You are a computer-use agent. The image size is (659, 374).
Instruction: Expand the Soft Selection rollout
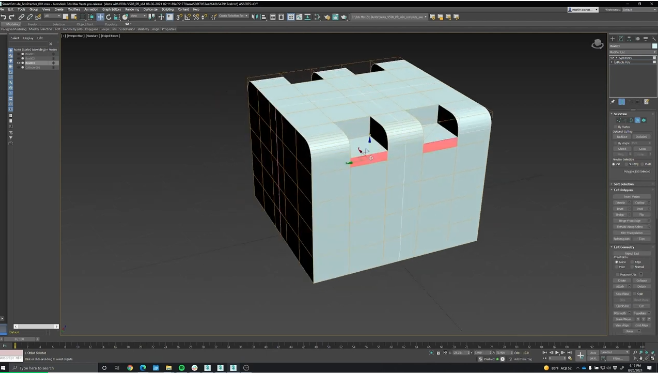point(624,184)
